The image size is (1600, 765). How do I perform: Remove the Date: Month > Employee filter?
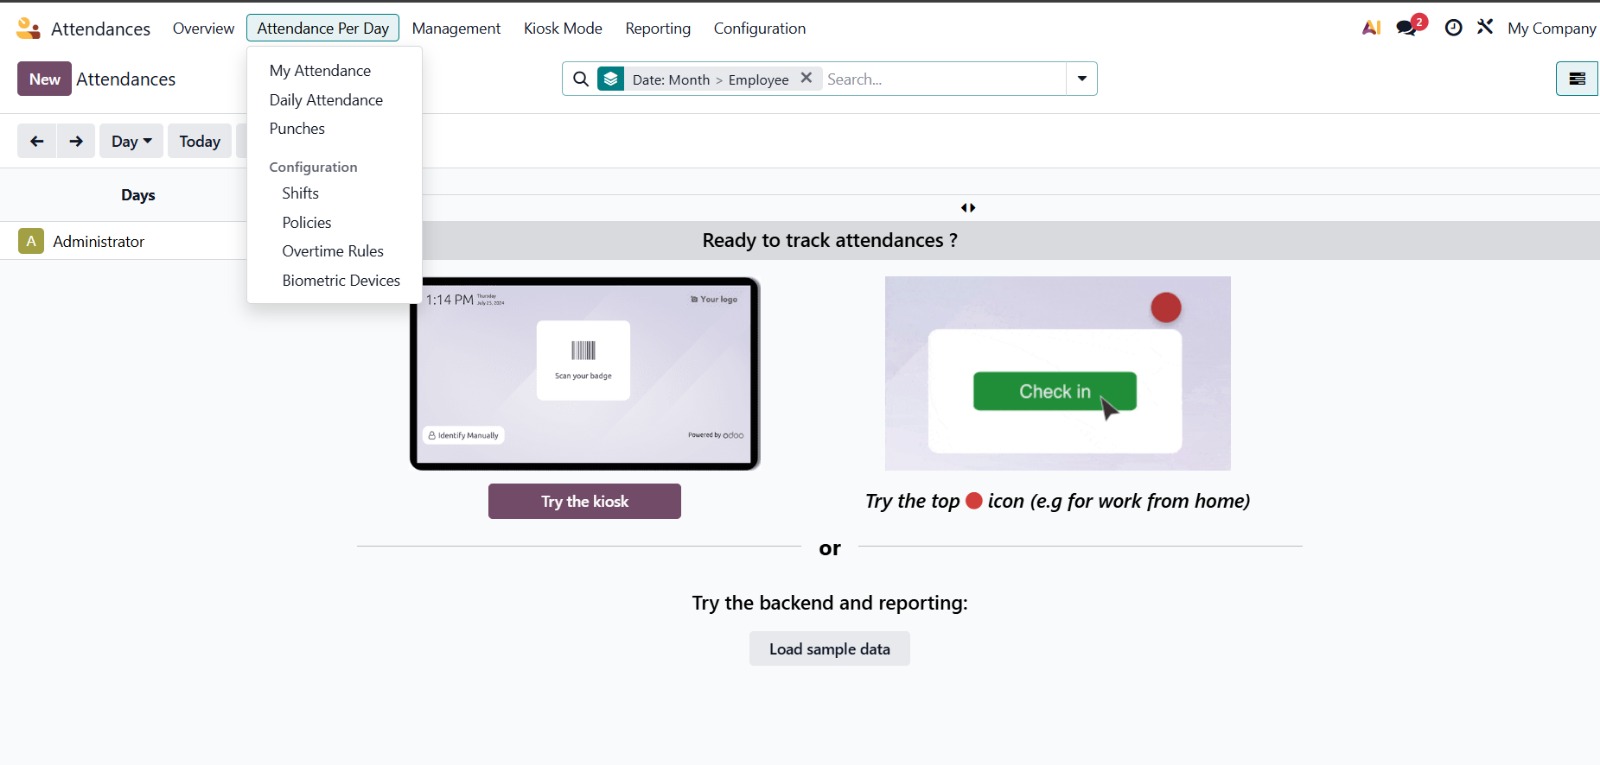[x=806, y=78]
